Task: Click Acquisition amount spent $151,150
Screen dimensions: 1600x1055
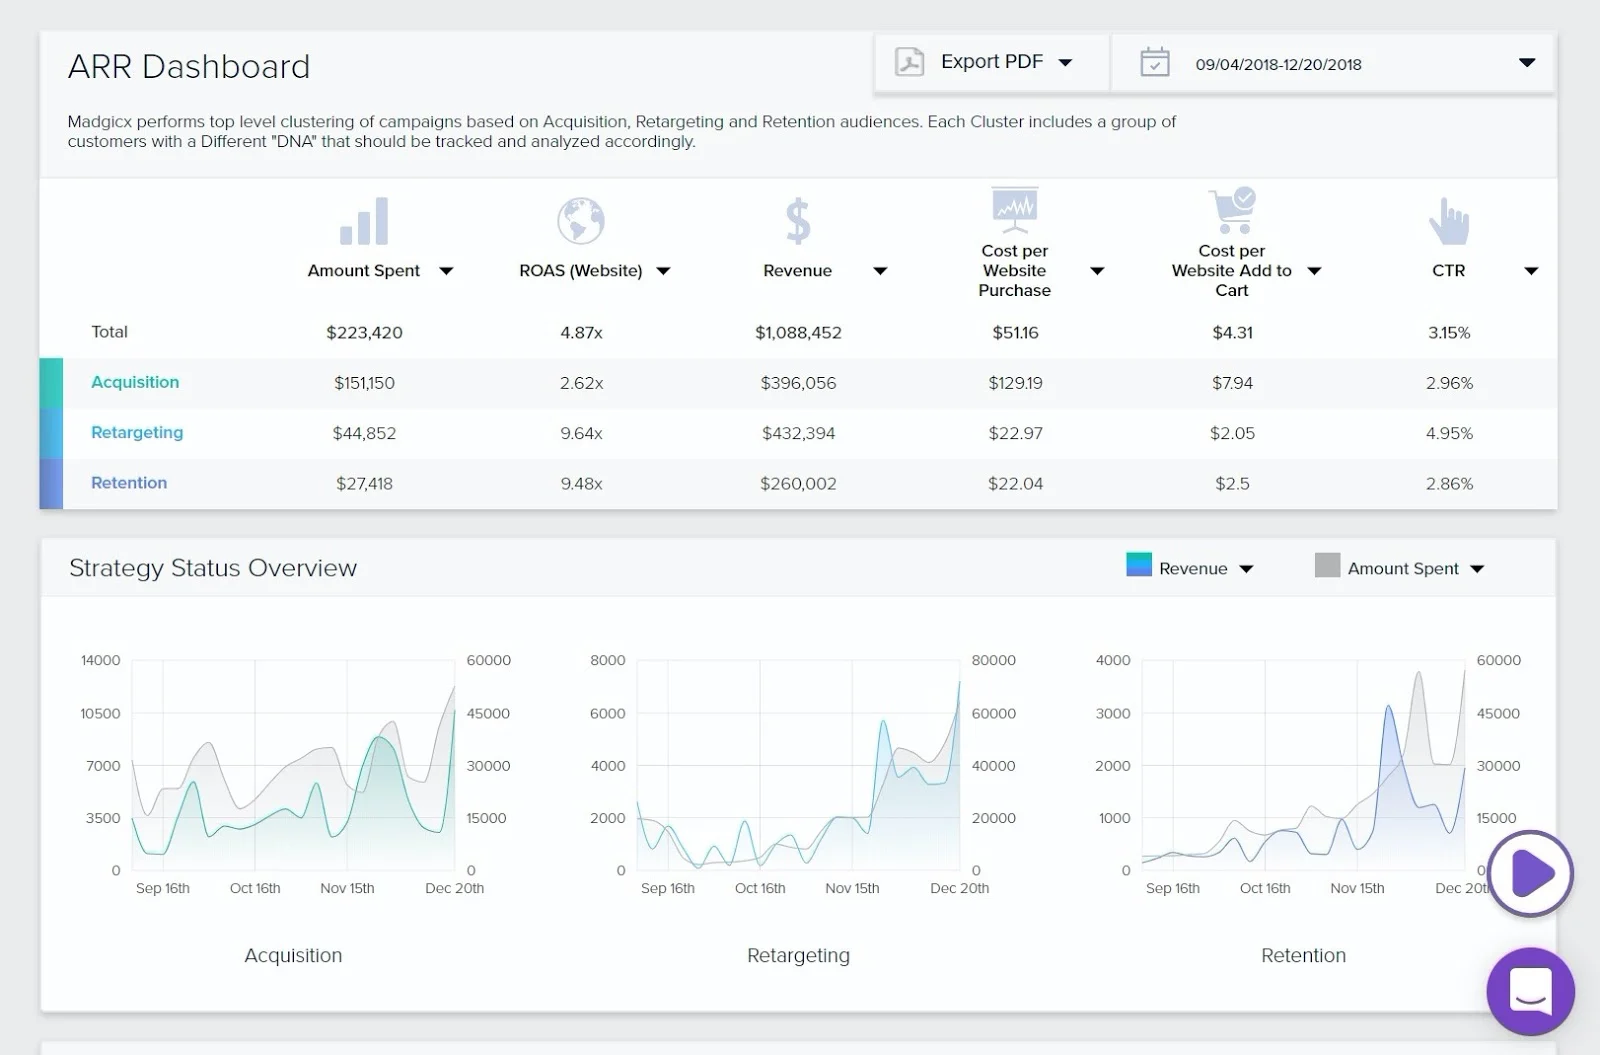Action: coord(364,383)
